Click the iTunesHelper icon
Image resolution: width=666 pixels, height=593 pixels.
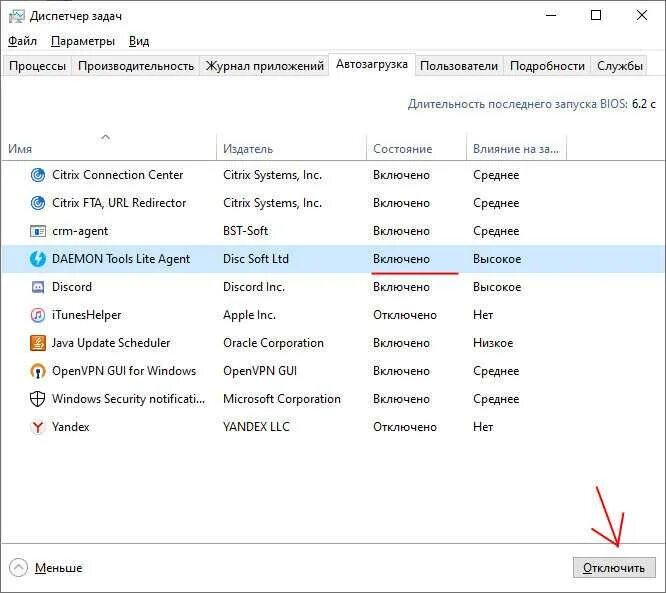point(38,315)
